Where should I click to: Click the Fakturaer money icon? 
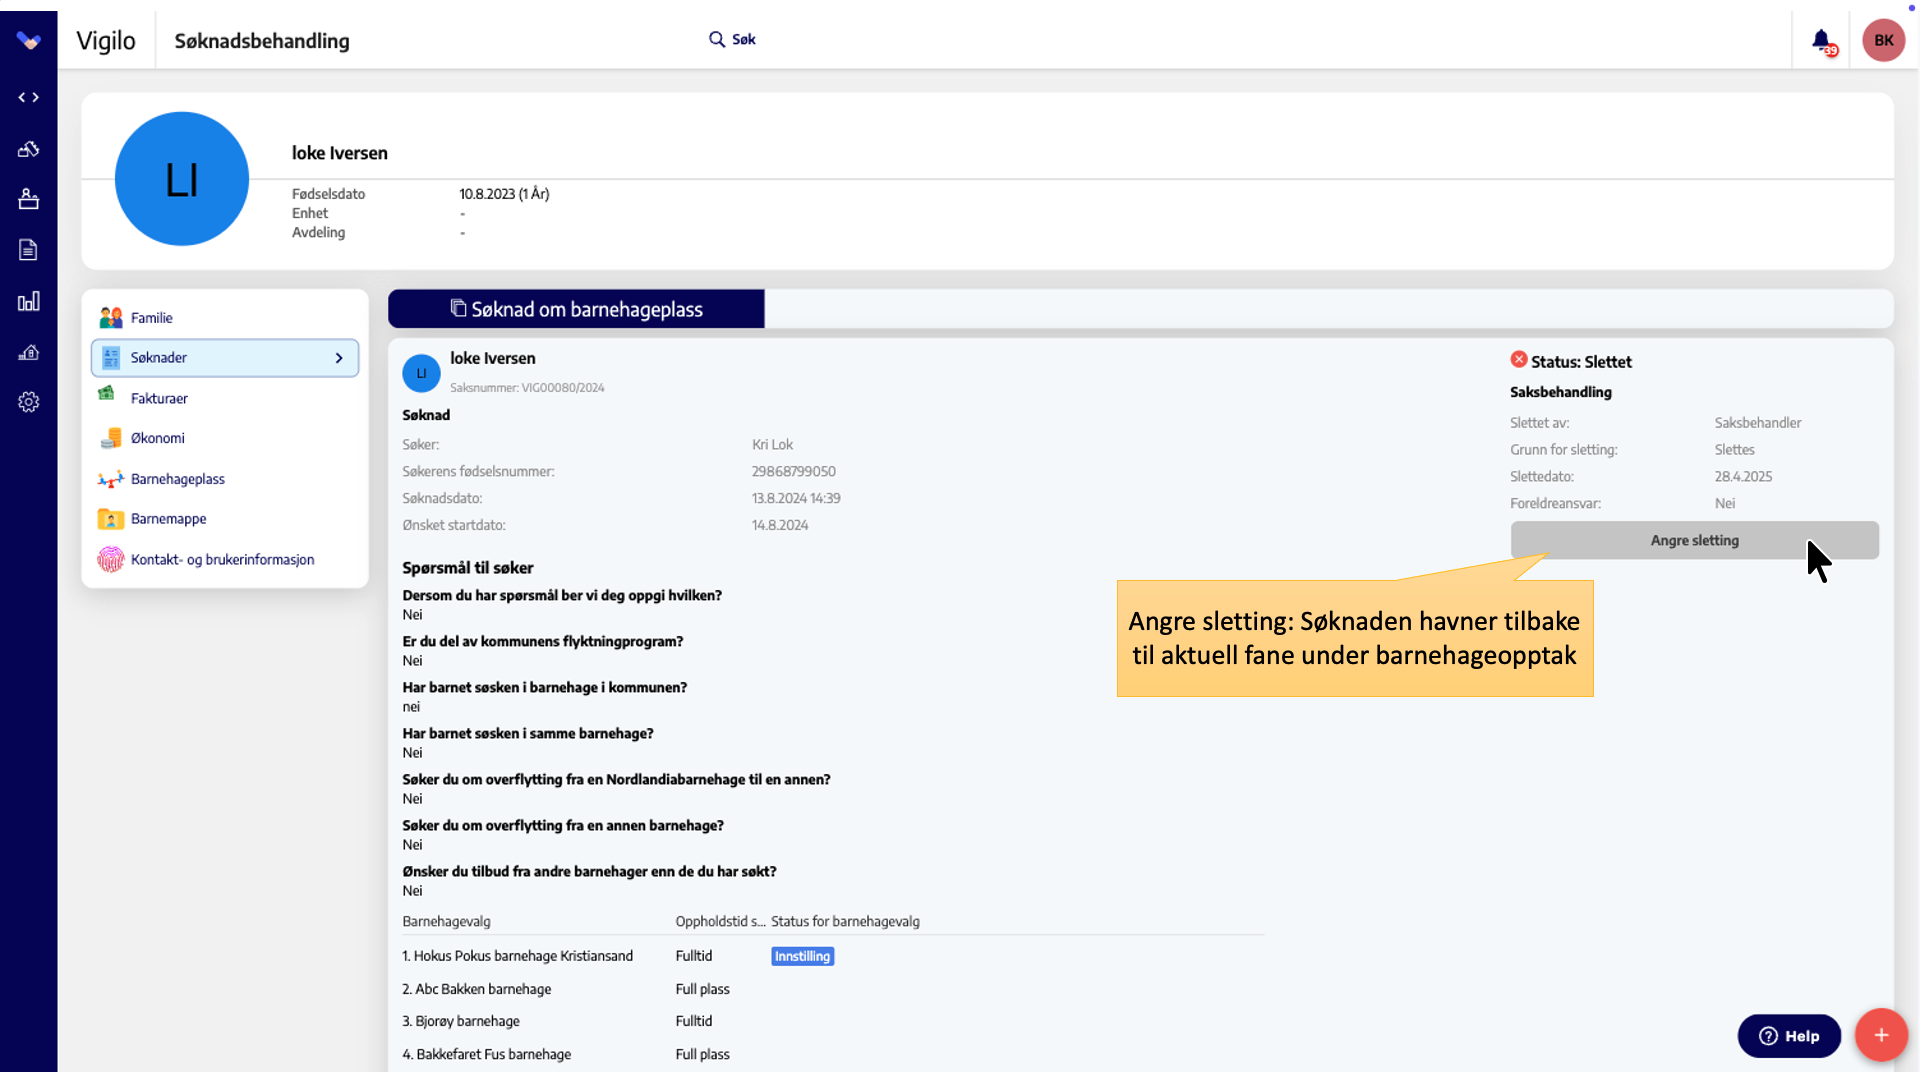click(107, 394)
